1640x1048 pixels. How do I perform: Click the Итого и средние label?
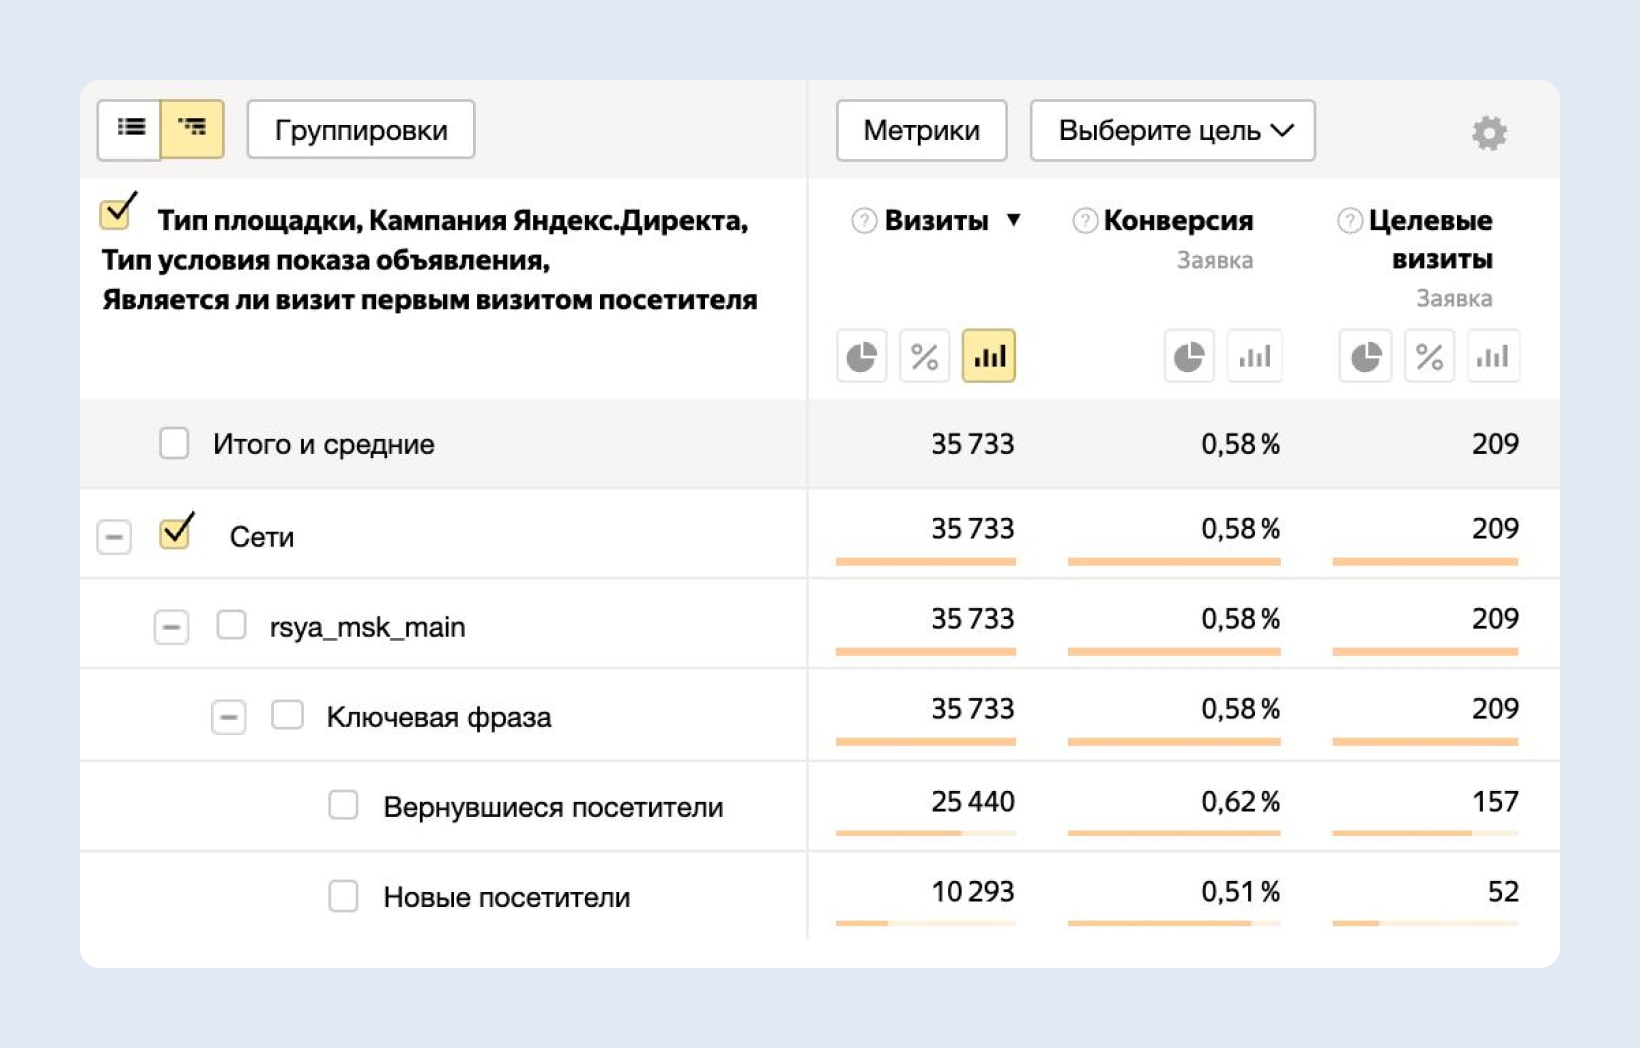click(324, 444)
